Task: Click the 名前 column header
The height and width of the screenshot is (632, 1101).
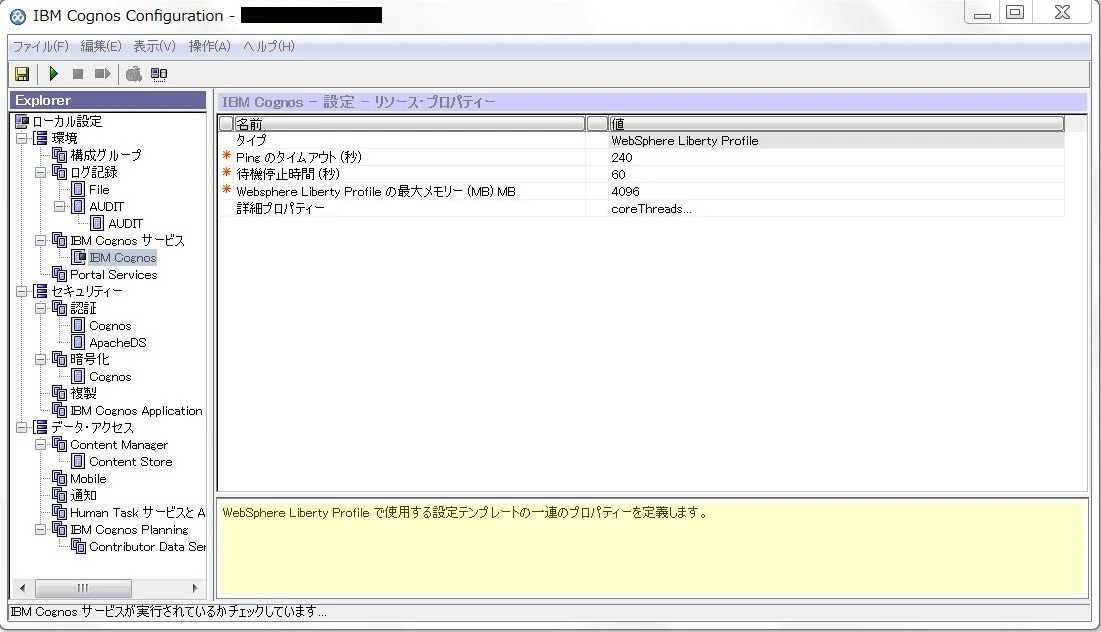Action: [409, 124]
